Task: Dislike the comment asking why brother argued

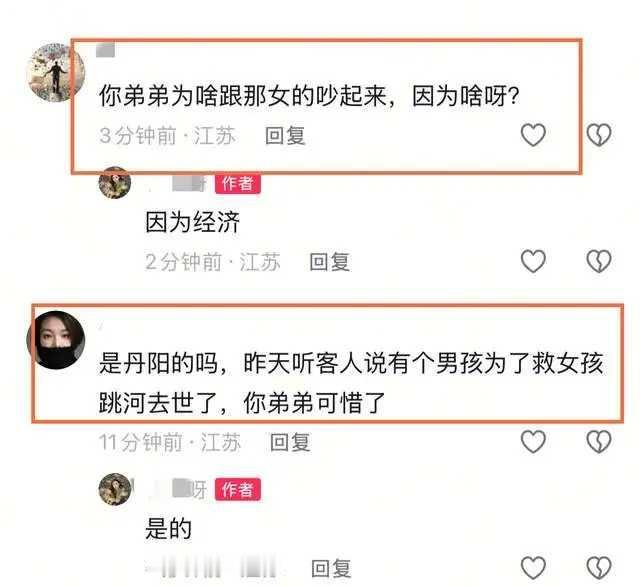Action: 599,135
